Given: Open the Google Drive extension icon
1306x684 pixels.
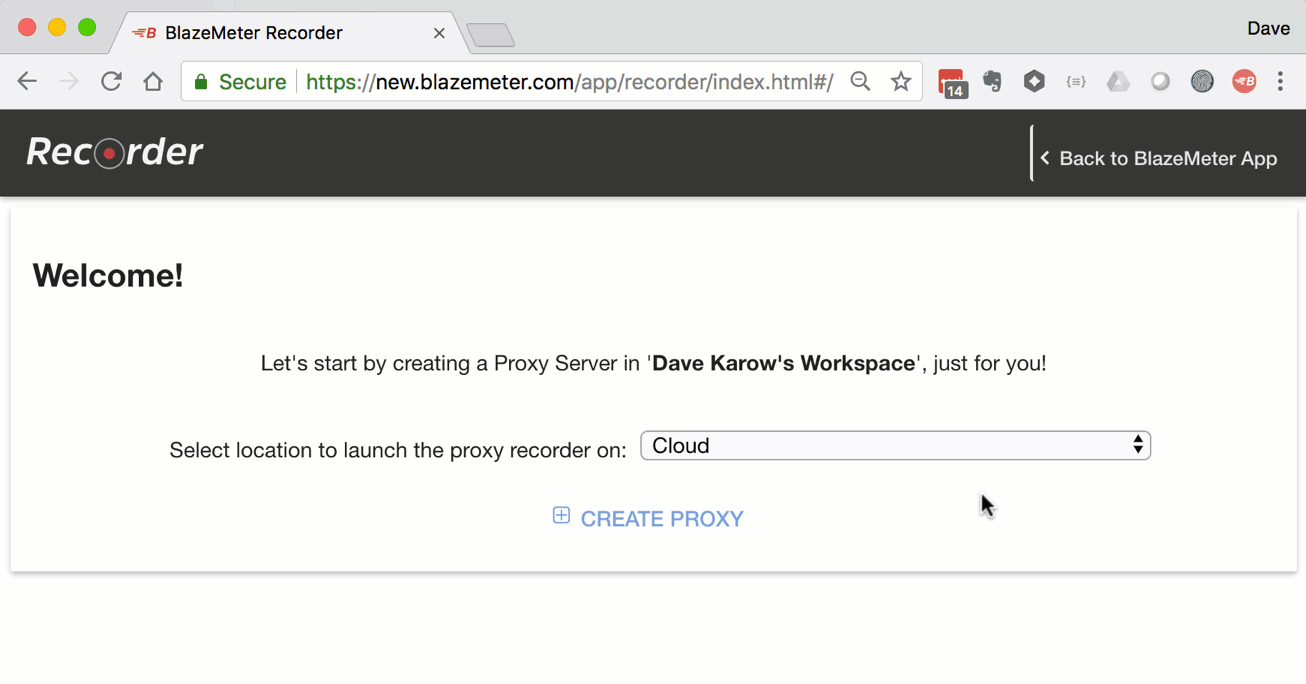Looking at the screenshot, I should (1118, 81).
